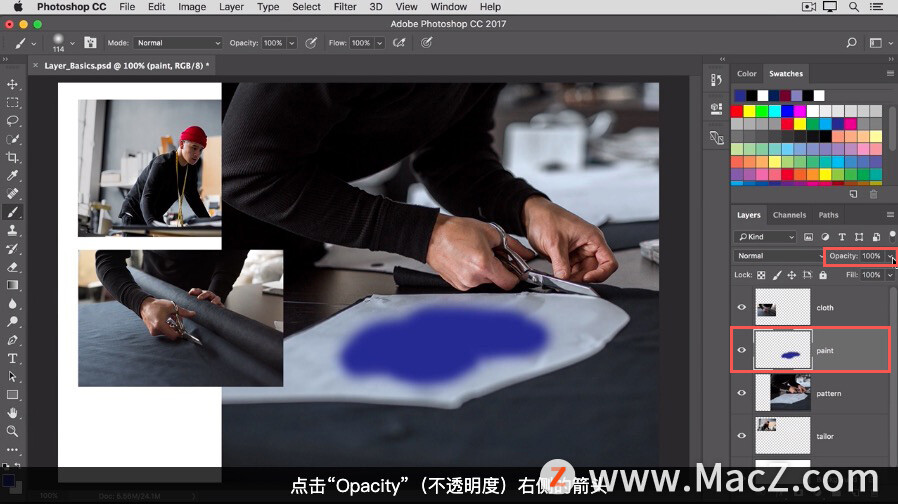Select the Move tool
The image size is (898, 504).
point(13,84)
